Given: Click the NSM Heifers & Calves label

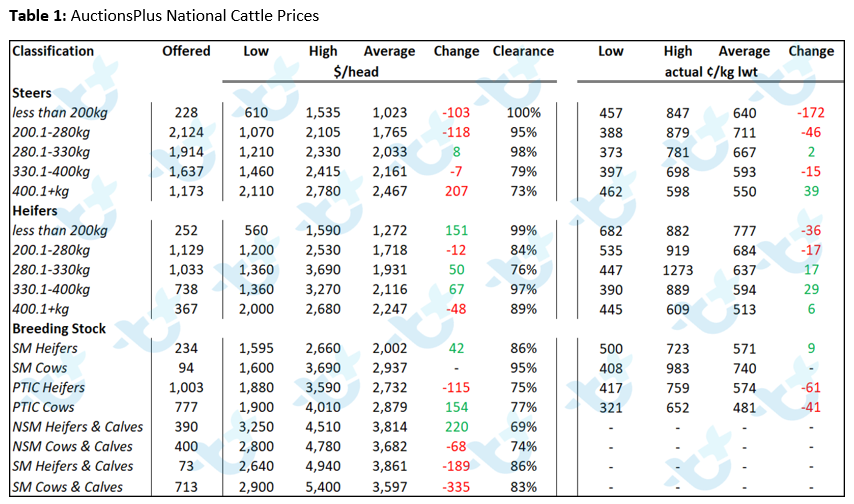Looking at the screenshot, I should 77,427.
